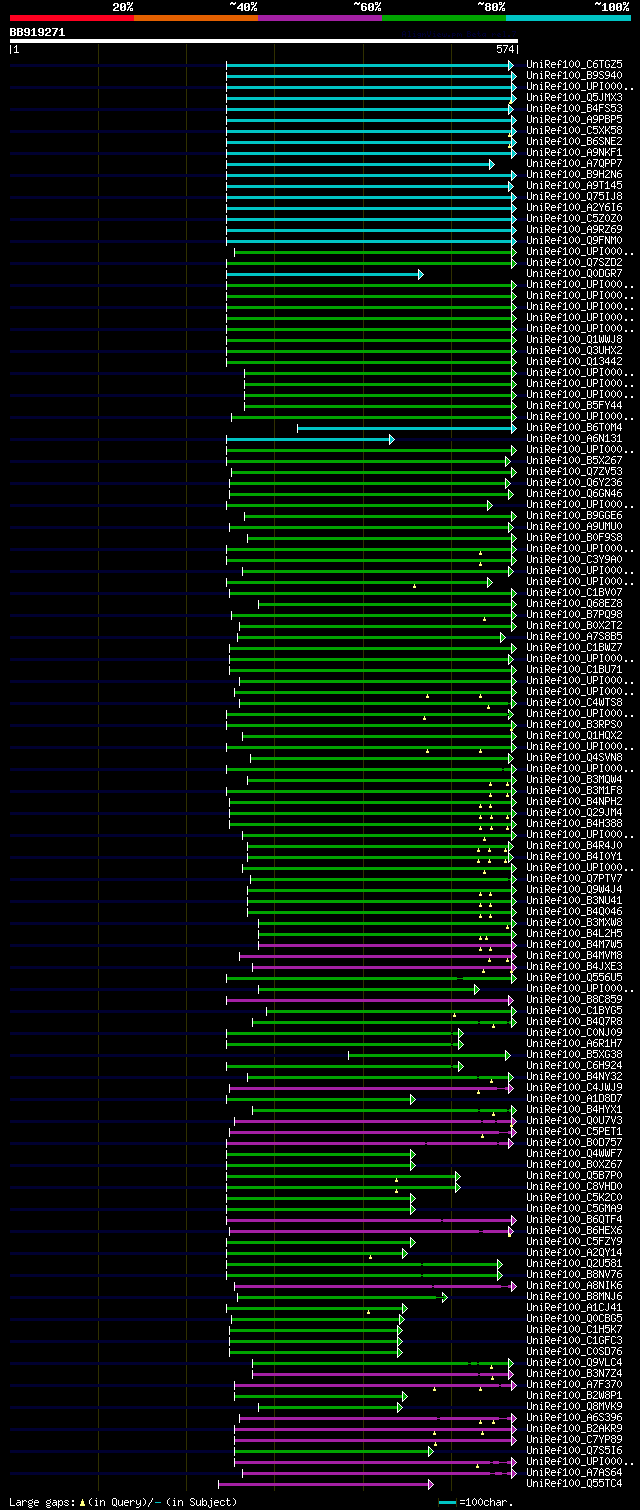Viewport: 640px width, 1510px height.
Task: Select the UniRef100_Q6GN46 label
Action: pyautogui.click(x=574, y=493)
